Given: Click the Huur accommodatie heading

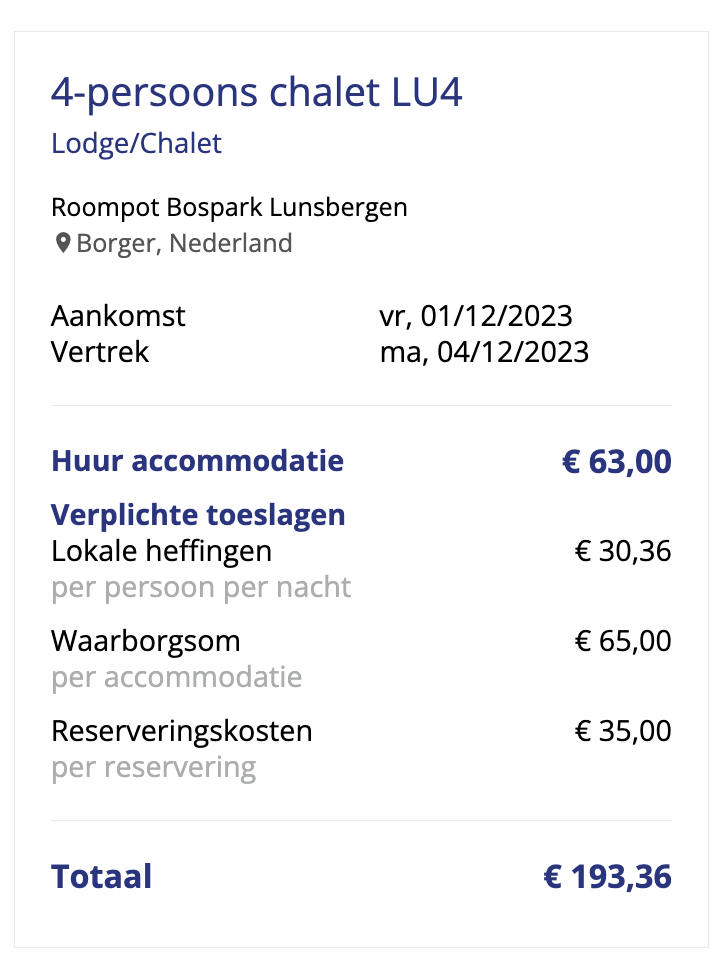Looking at the screenshot, I should 198,461.
